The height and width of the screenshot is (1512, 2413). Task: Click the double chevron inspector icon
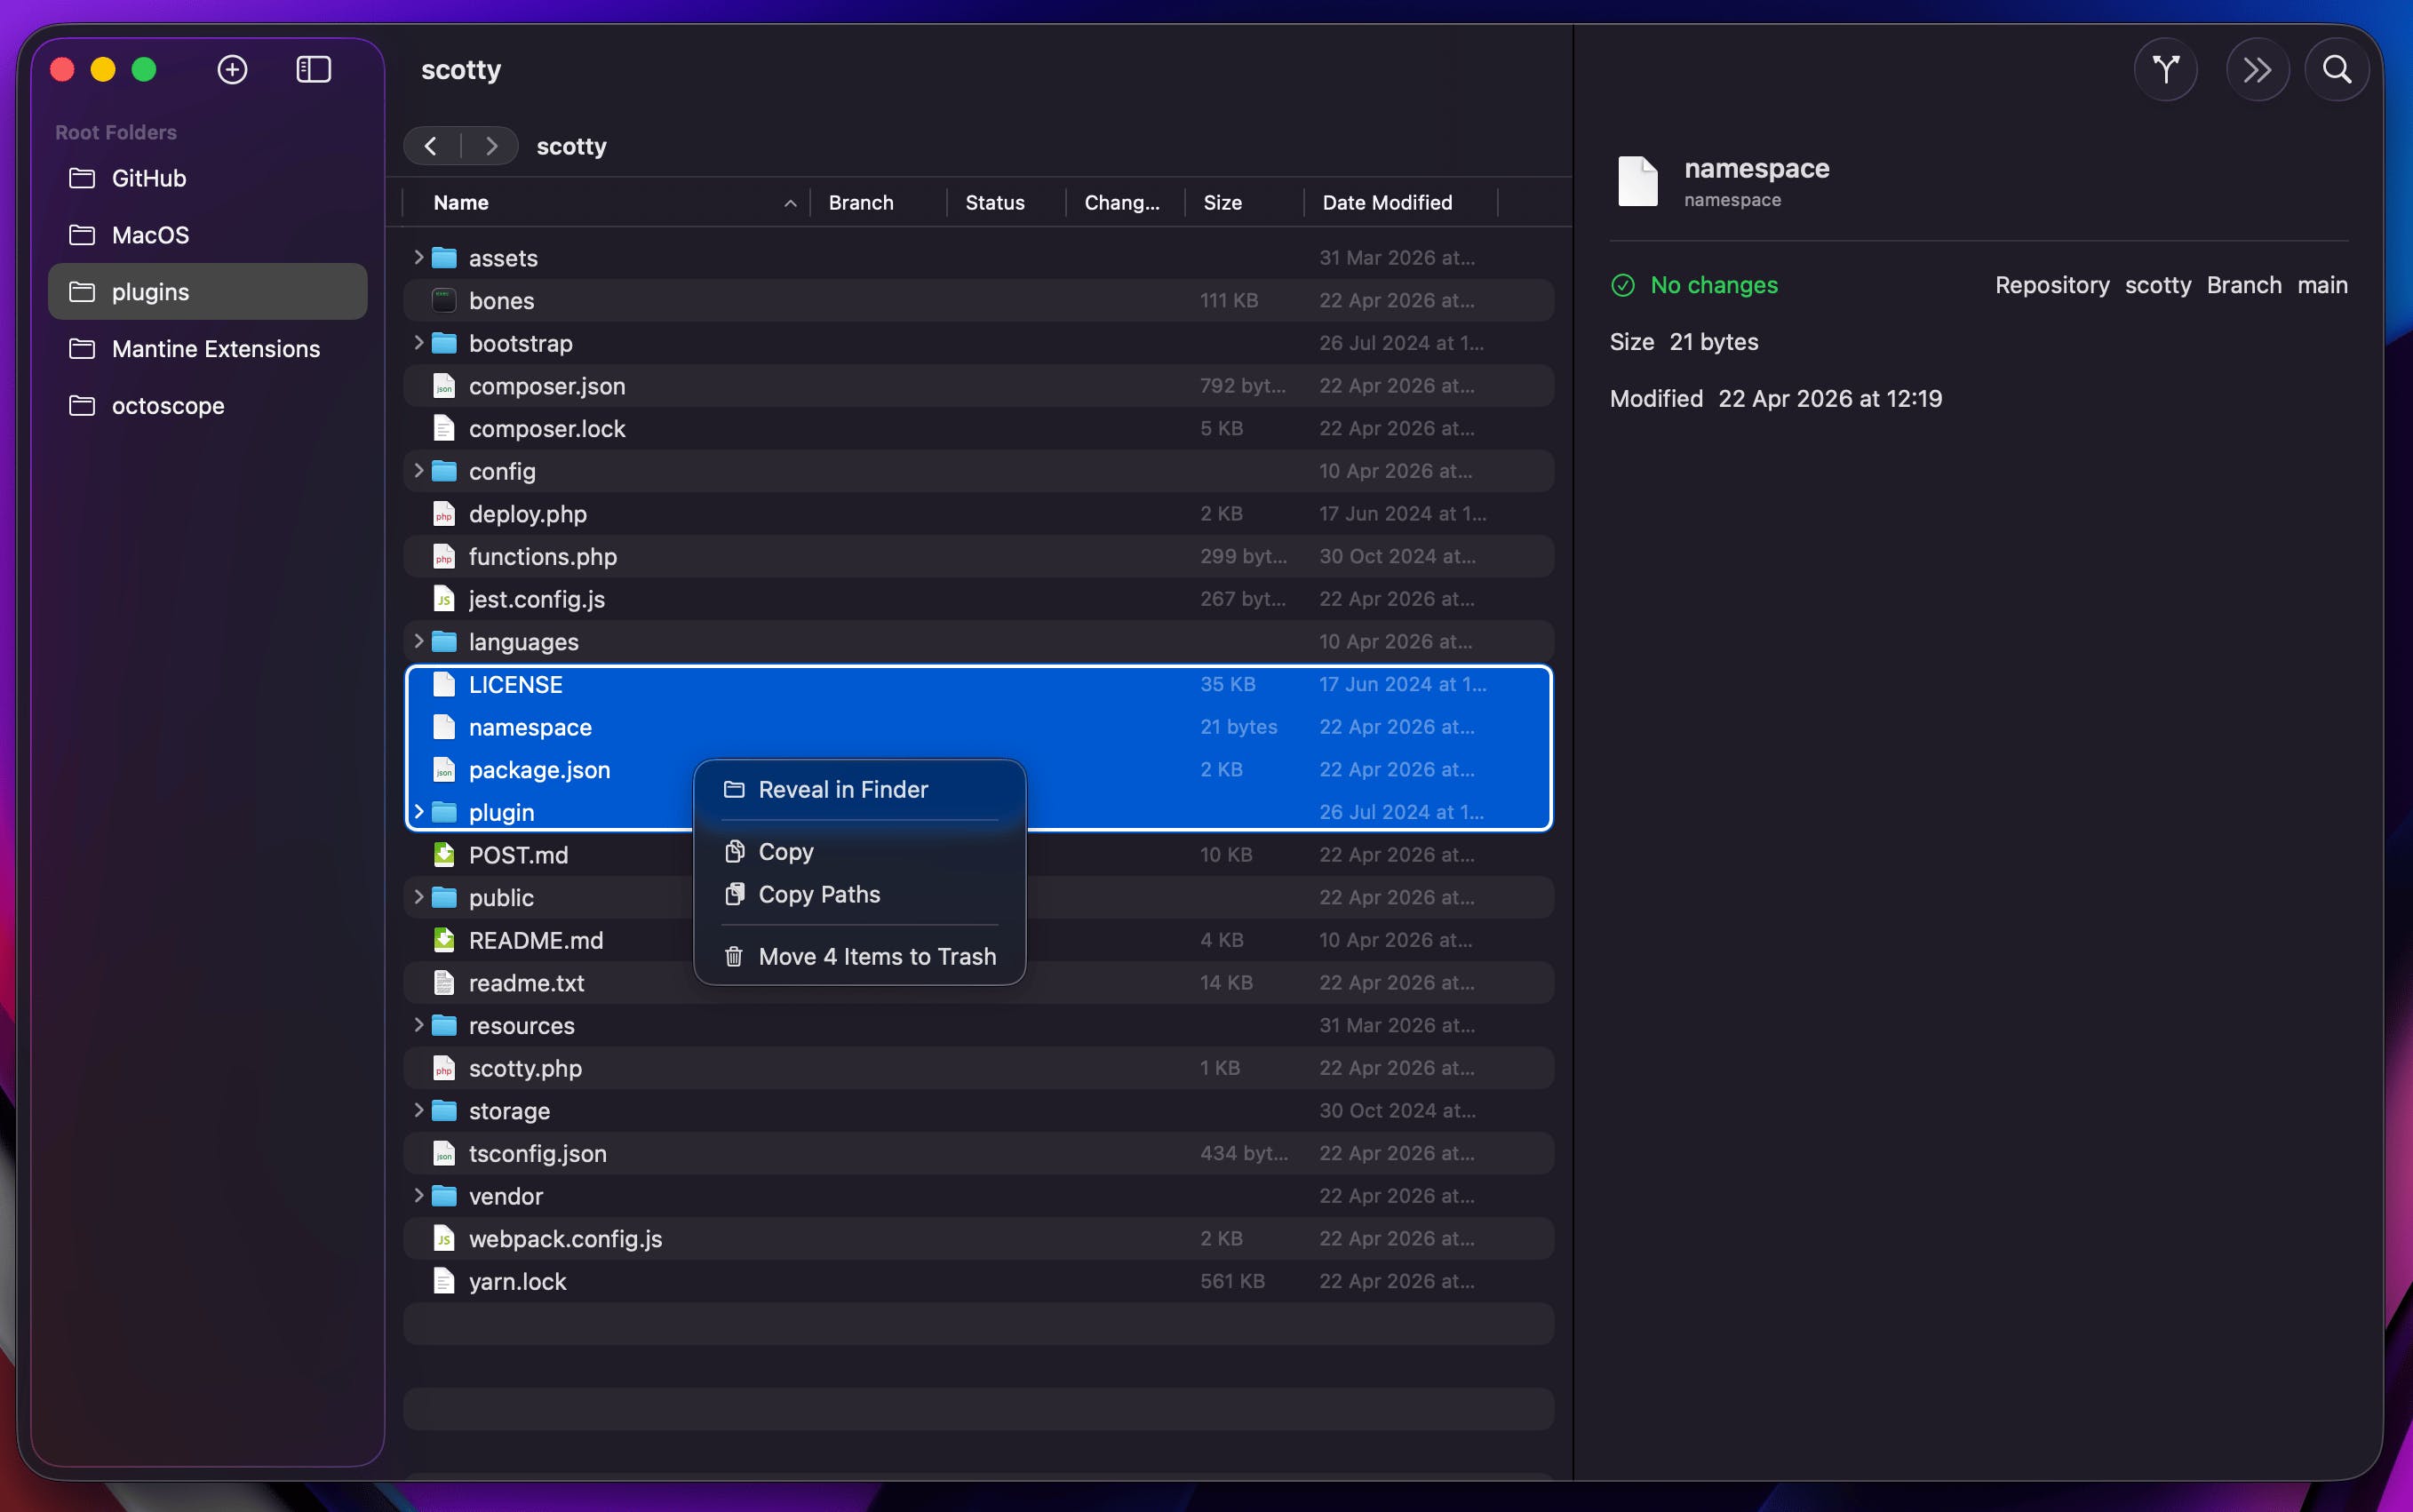[2257, 69]
